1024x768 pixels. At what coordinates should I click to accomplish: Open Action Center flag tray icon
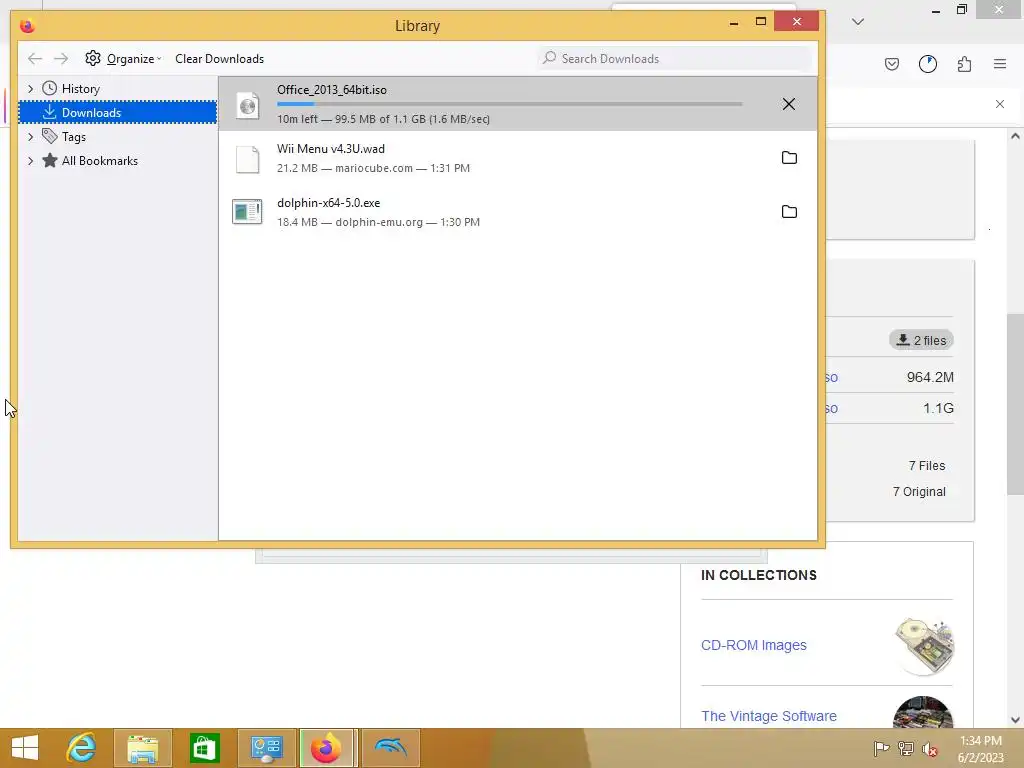coord(882,748)
